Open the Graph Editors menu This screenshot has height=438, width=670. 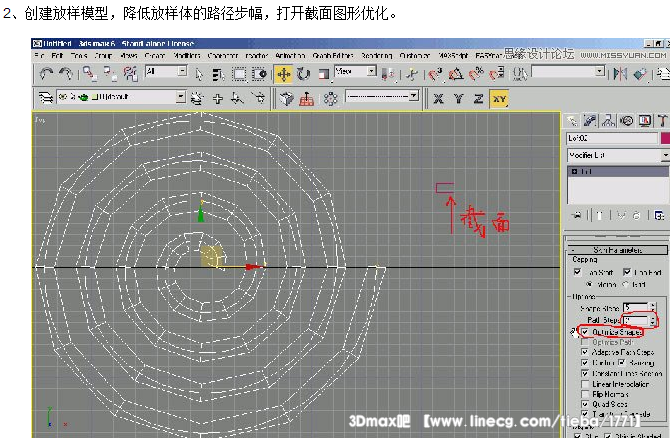333,56
